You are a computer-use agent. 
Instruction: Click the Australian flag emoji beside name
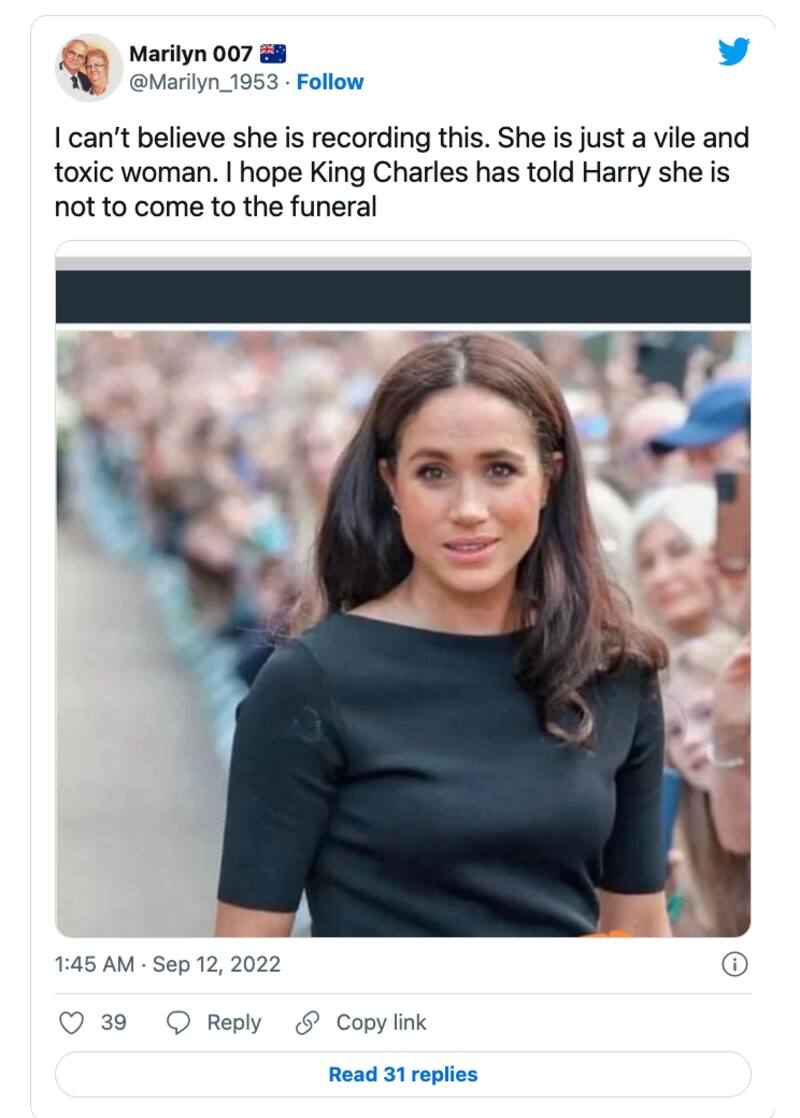coord(273,54)
